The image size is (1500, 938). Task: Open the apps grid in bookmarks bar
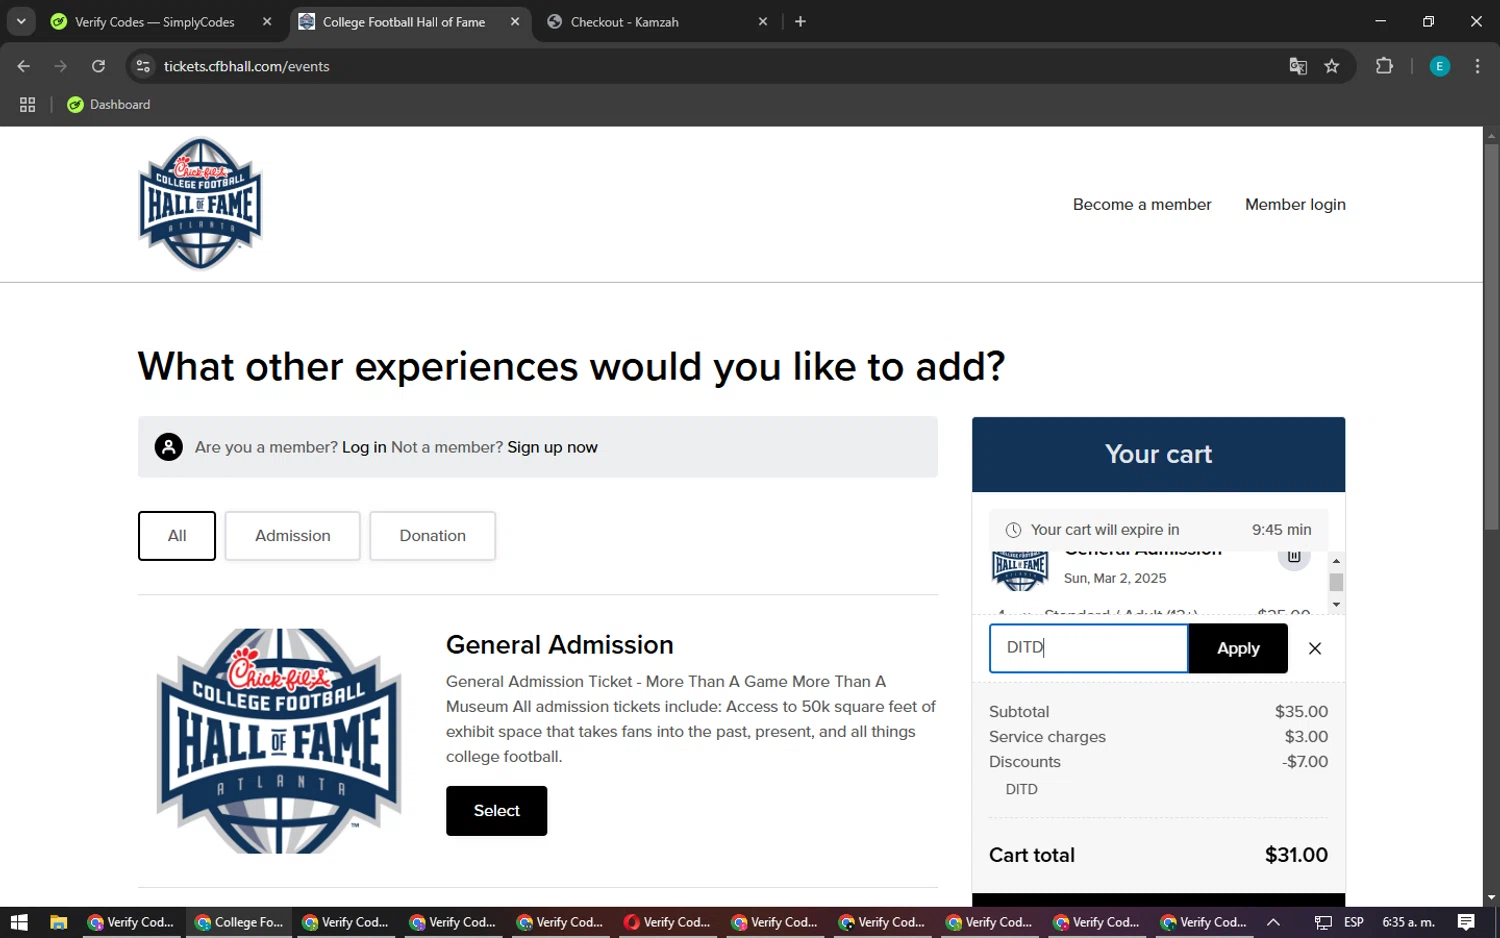[x=27, y=104]
